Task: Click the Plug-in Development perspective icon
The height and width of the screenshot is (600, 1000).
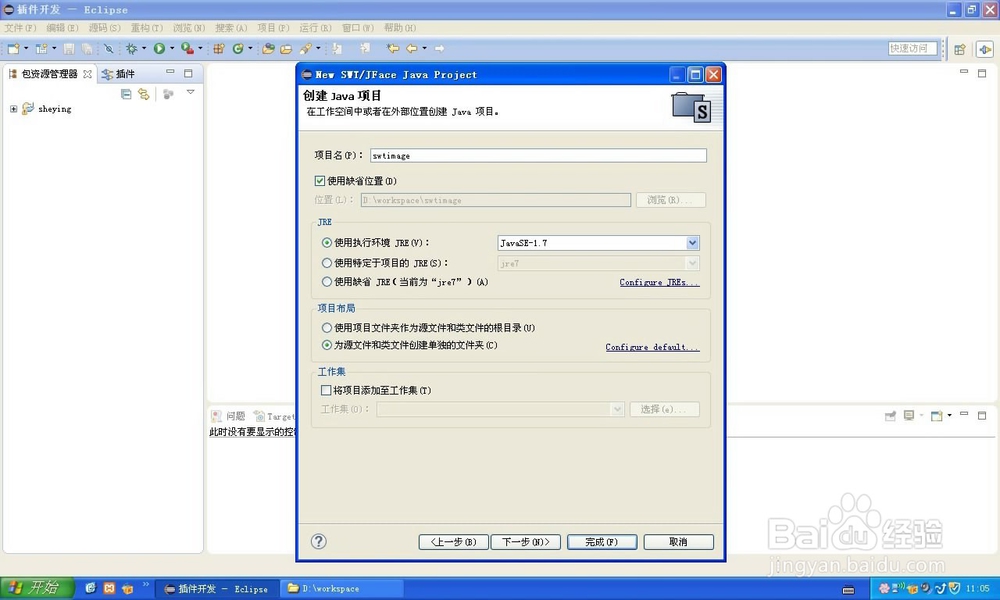Action: (x=985, y=49)
